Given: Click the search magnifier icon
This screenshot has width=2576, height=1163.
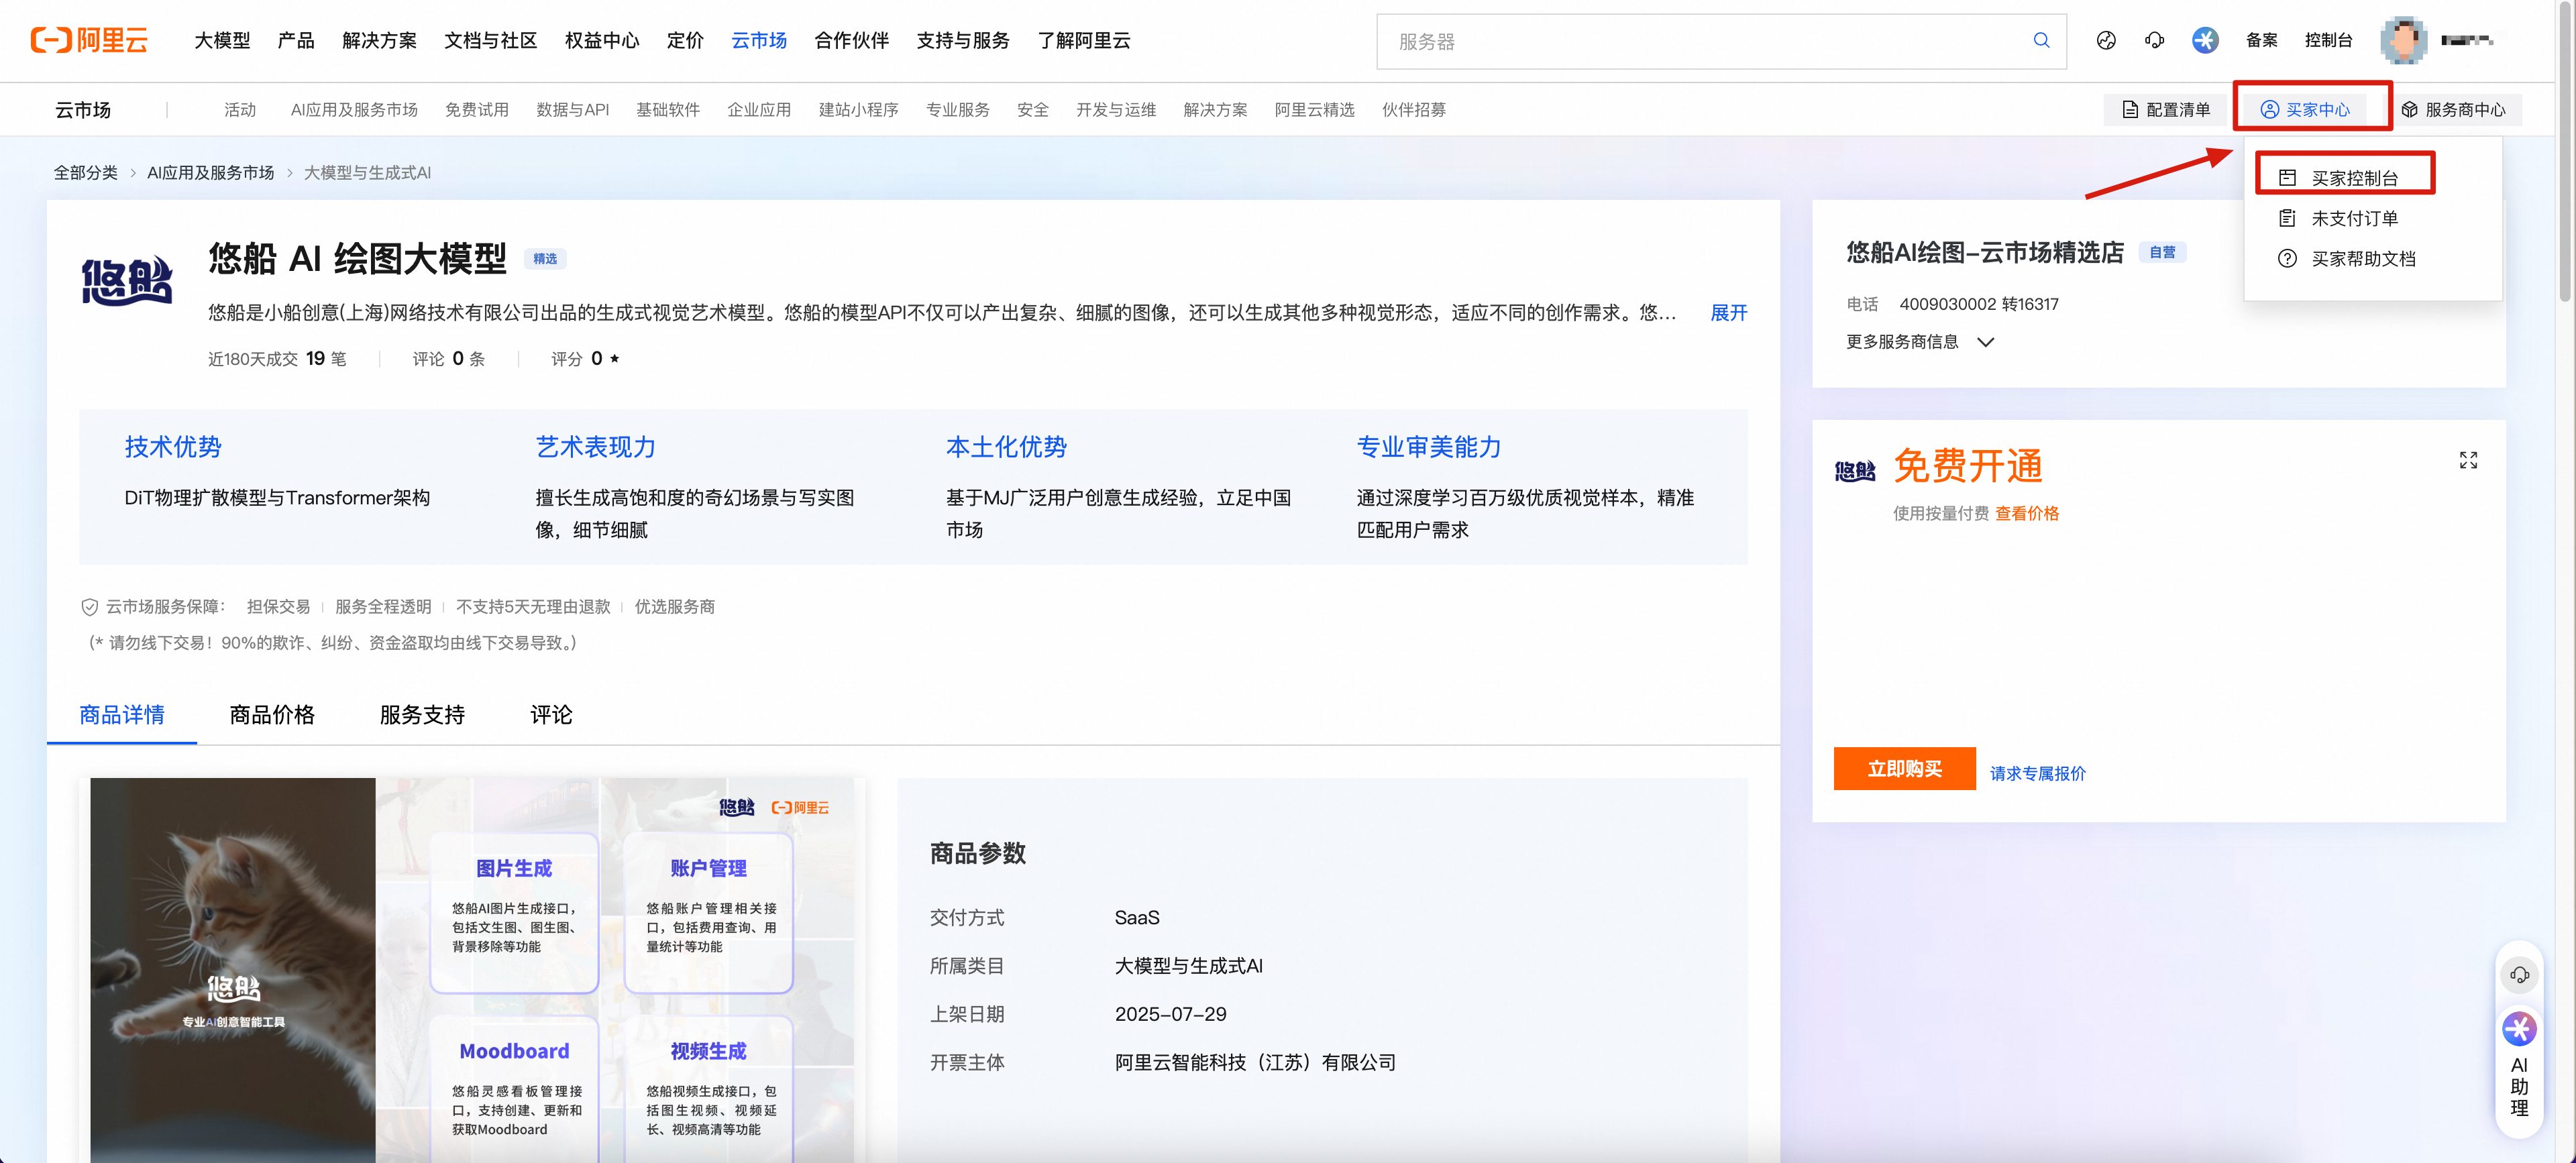Looking at the screenshot, I should 2041,41.
